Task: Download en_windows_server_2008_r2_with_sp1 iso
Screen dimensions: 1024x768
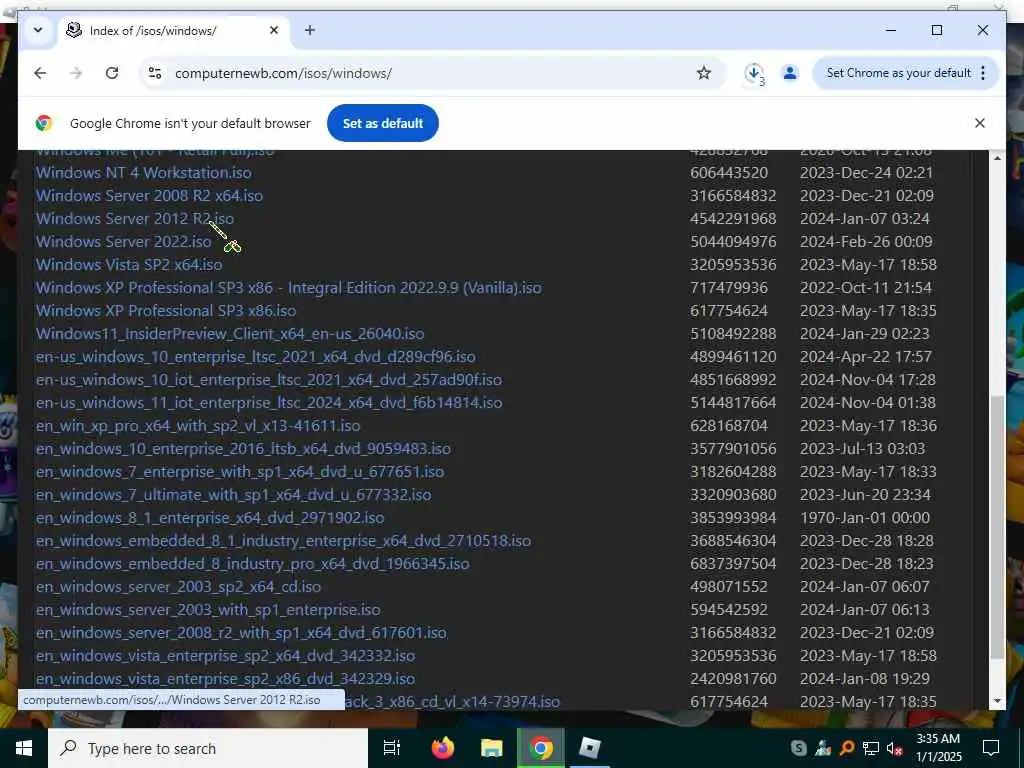Action: click(x=241, y=632)
